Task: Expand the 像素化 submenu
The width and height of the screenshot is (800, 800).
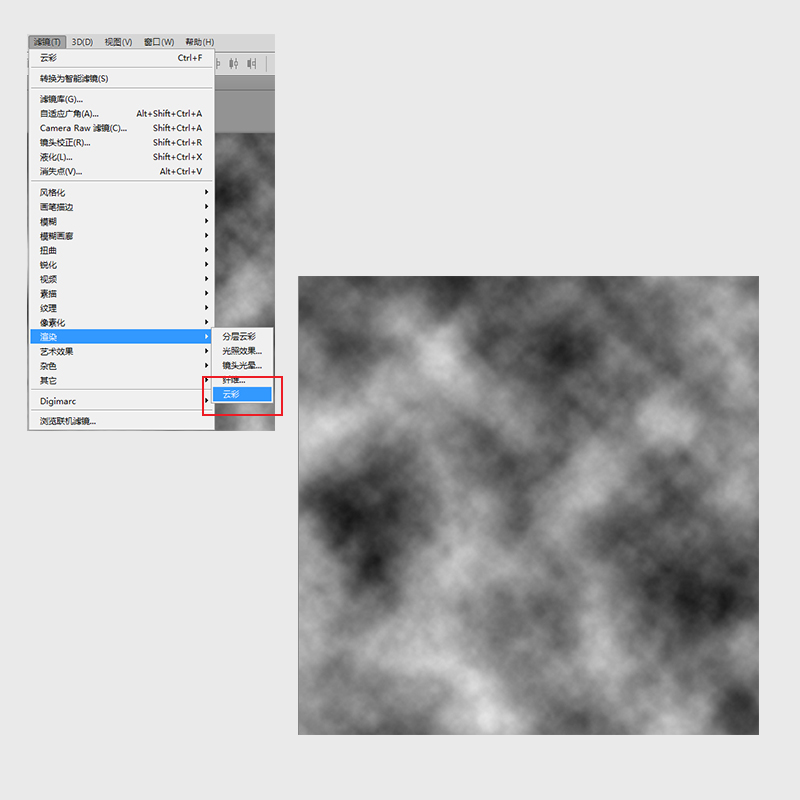Action: pyautogui.click(x=121, y=322)
